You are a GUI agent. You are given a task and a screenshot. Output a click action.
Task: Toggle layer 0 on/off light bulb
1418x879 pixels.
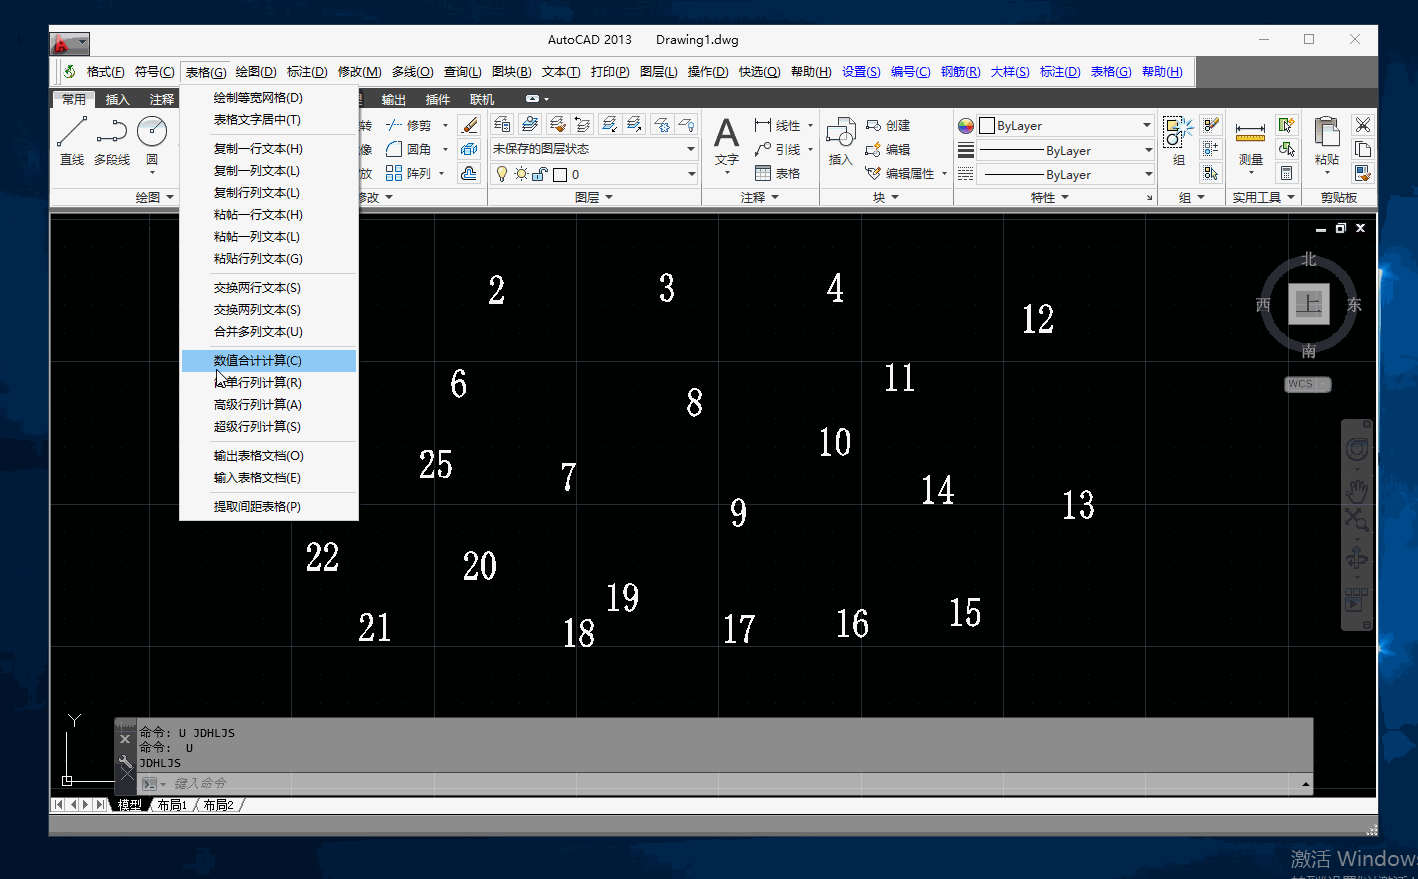tap(502, 174)
